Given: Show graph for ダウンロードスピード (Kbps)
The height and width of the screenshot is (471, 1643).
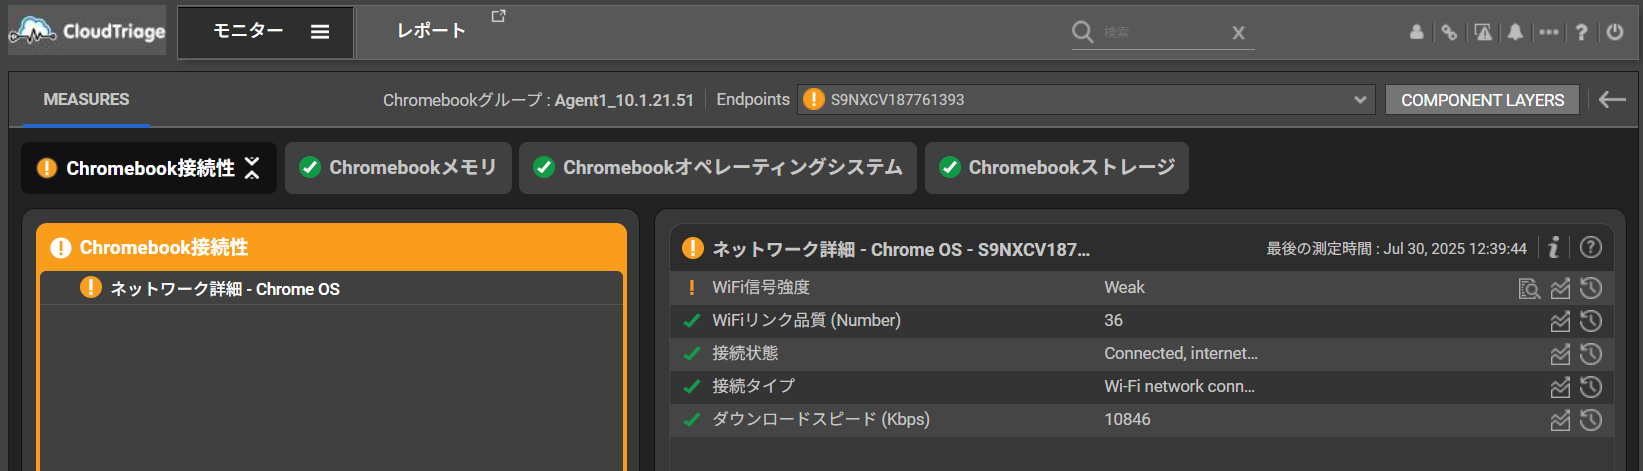Looking at the screenshot, I should [x=1559, y=420].
